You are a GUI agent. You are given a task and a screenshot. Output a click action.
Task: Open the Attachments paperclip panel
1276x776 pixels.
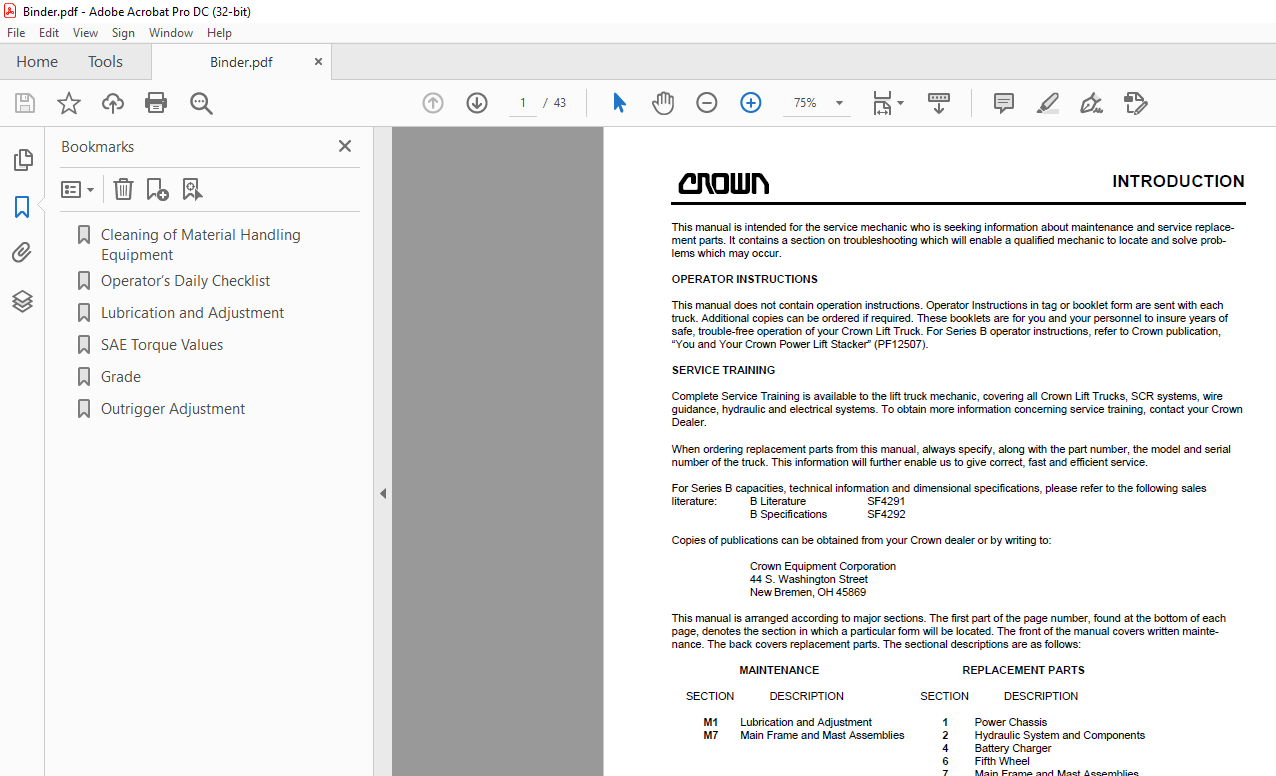[22, 253]
